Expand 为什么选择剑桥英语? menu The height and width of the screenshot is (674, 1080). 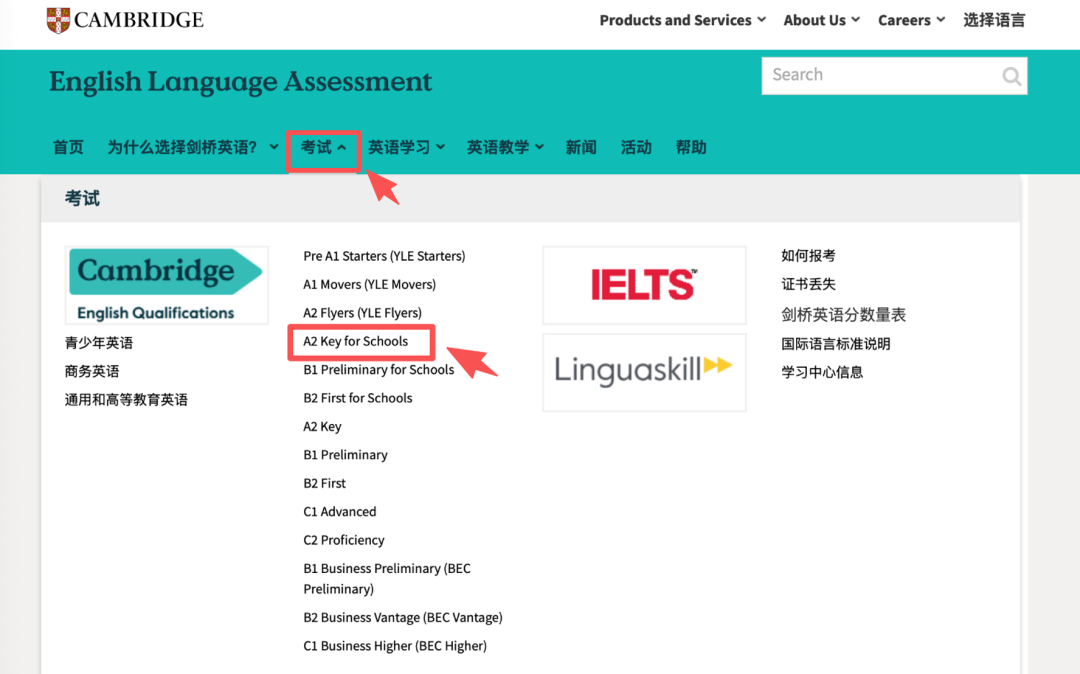click(192, 147)
